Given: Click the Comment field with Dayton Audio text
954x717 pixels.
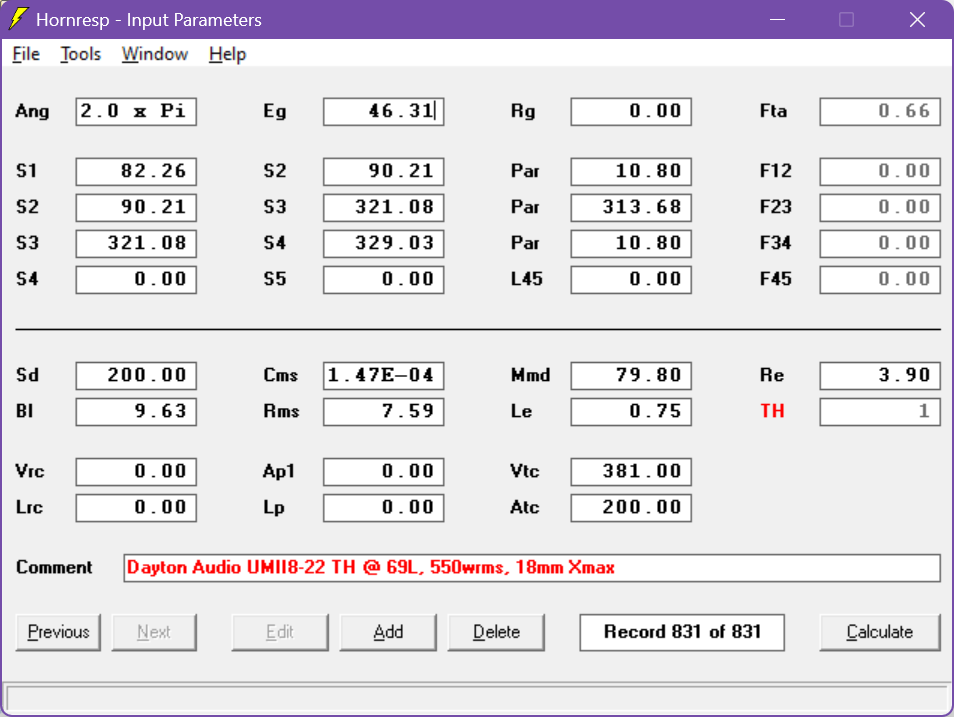Looking at the screenshot, I should coord(532,568).
